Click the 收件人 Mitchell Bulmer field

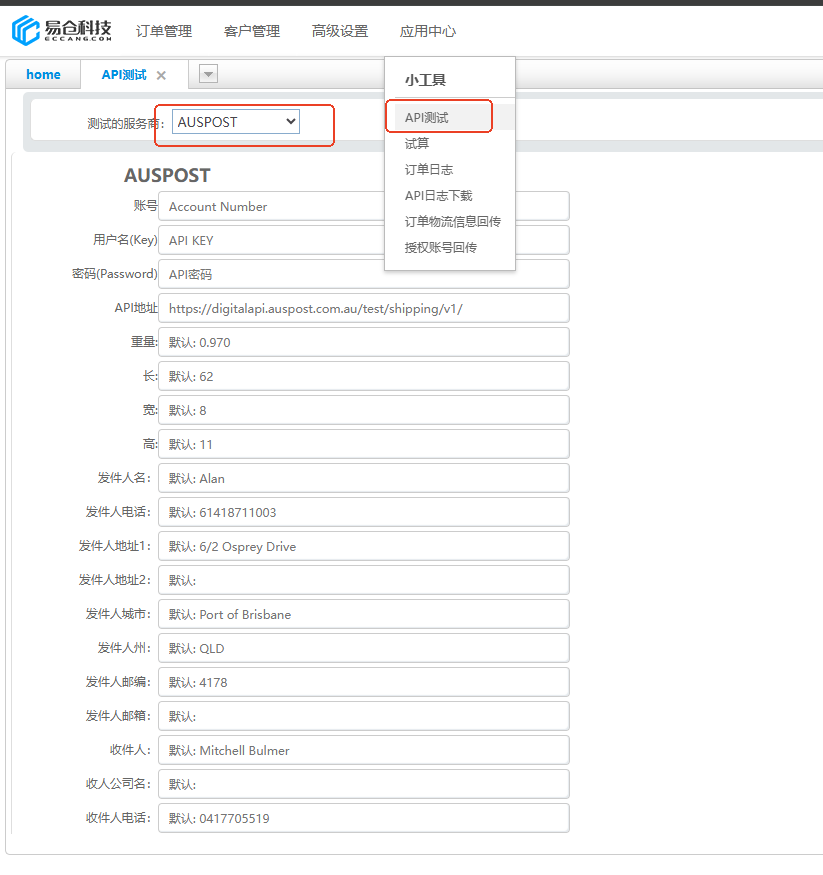[364, 751]
